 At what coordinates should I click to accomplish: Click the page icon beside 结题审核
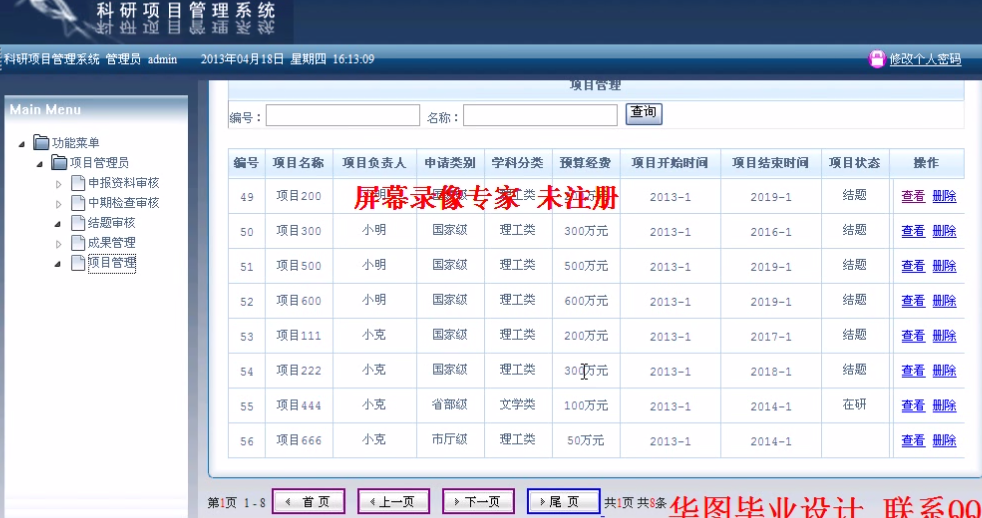[78, 223]
